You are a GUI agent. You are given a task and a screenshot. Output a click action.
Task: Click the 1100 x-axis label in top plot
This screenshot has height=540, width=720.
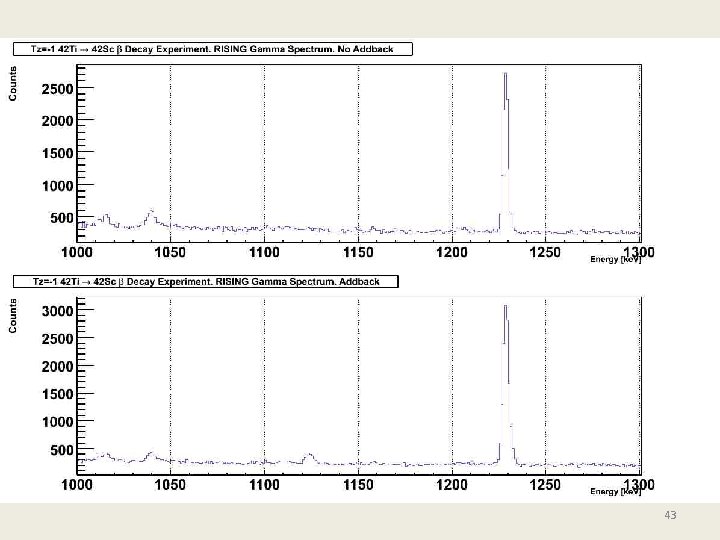[x=264, y=252]
